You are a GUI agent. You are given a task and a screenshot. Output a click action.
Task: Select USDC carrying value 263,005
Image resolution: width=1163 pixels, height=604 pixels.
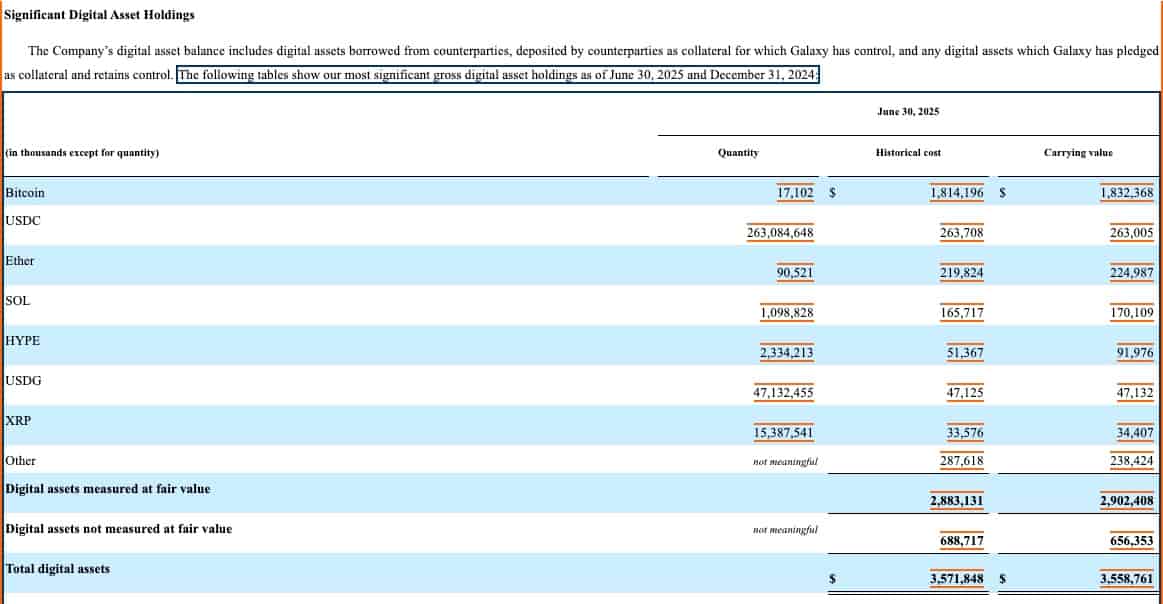click(x=1131, y=232)
